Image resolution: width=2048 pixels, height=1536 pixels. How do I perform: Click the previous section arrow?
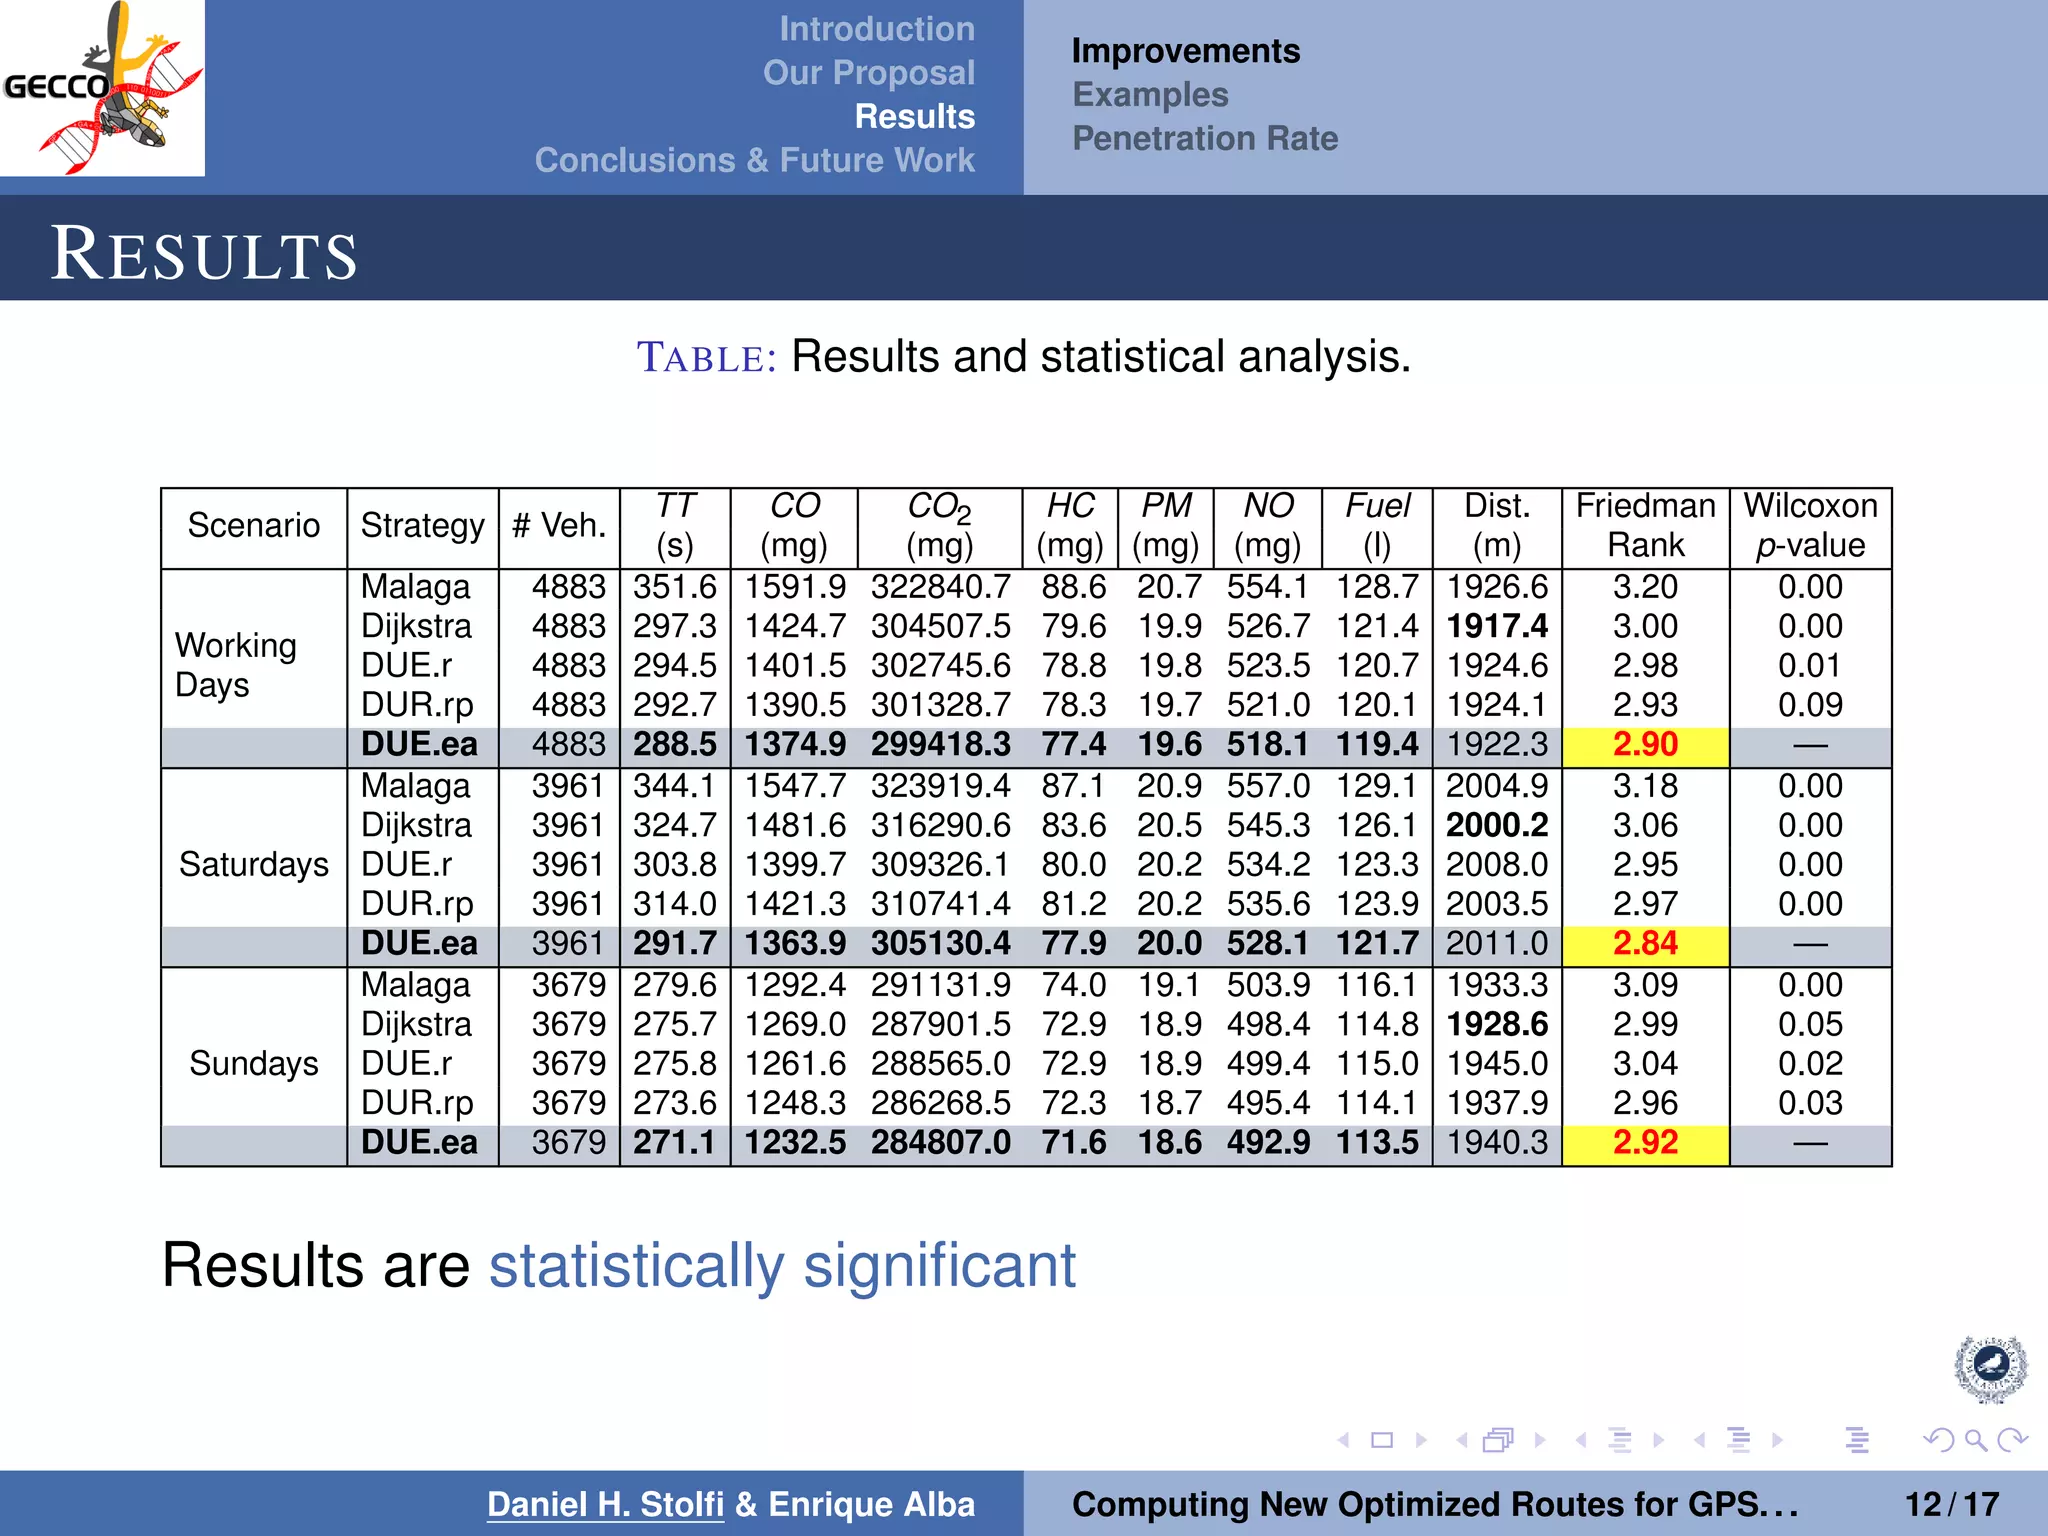click(1700, 1440)
